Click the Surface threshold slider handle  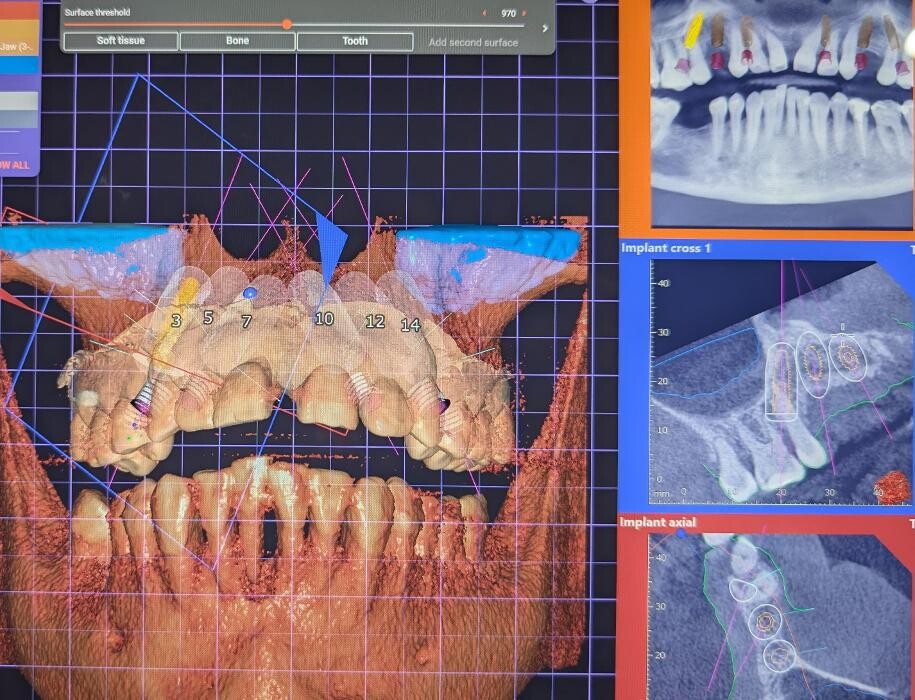click(287, 24)
